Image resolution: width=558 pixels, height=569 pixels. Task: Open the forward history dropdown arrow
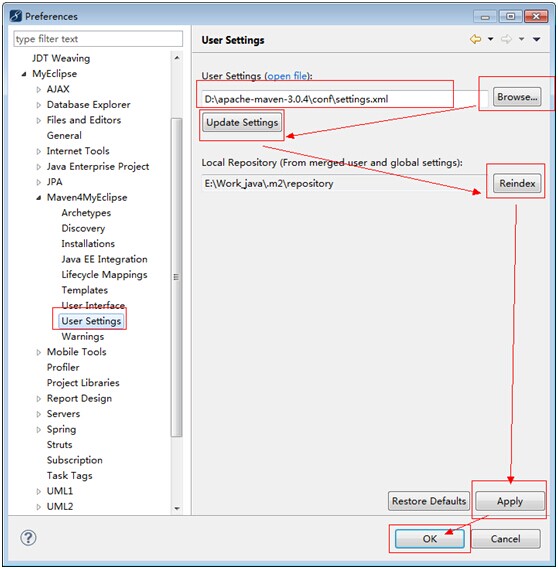tap(521, 39)
